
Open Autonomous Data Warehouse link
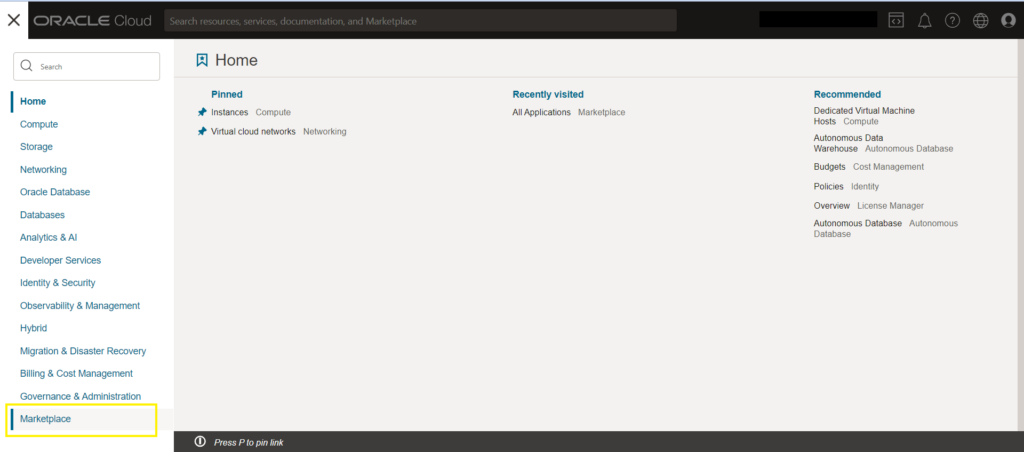(x=848, y=144)
